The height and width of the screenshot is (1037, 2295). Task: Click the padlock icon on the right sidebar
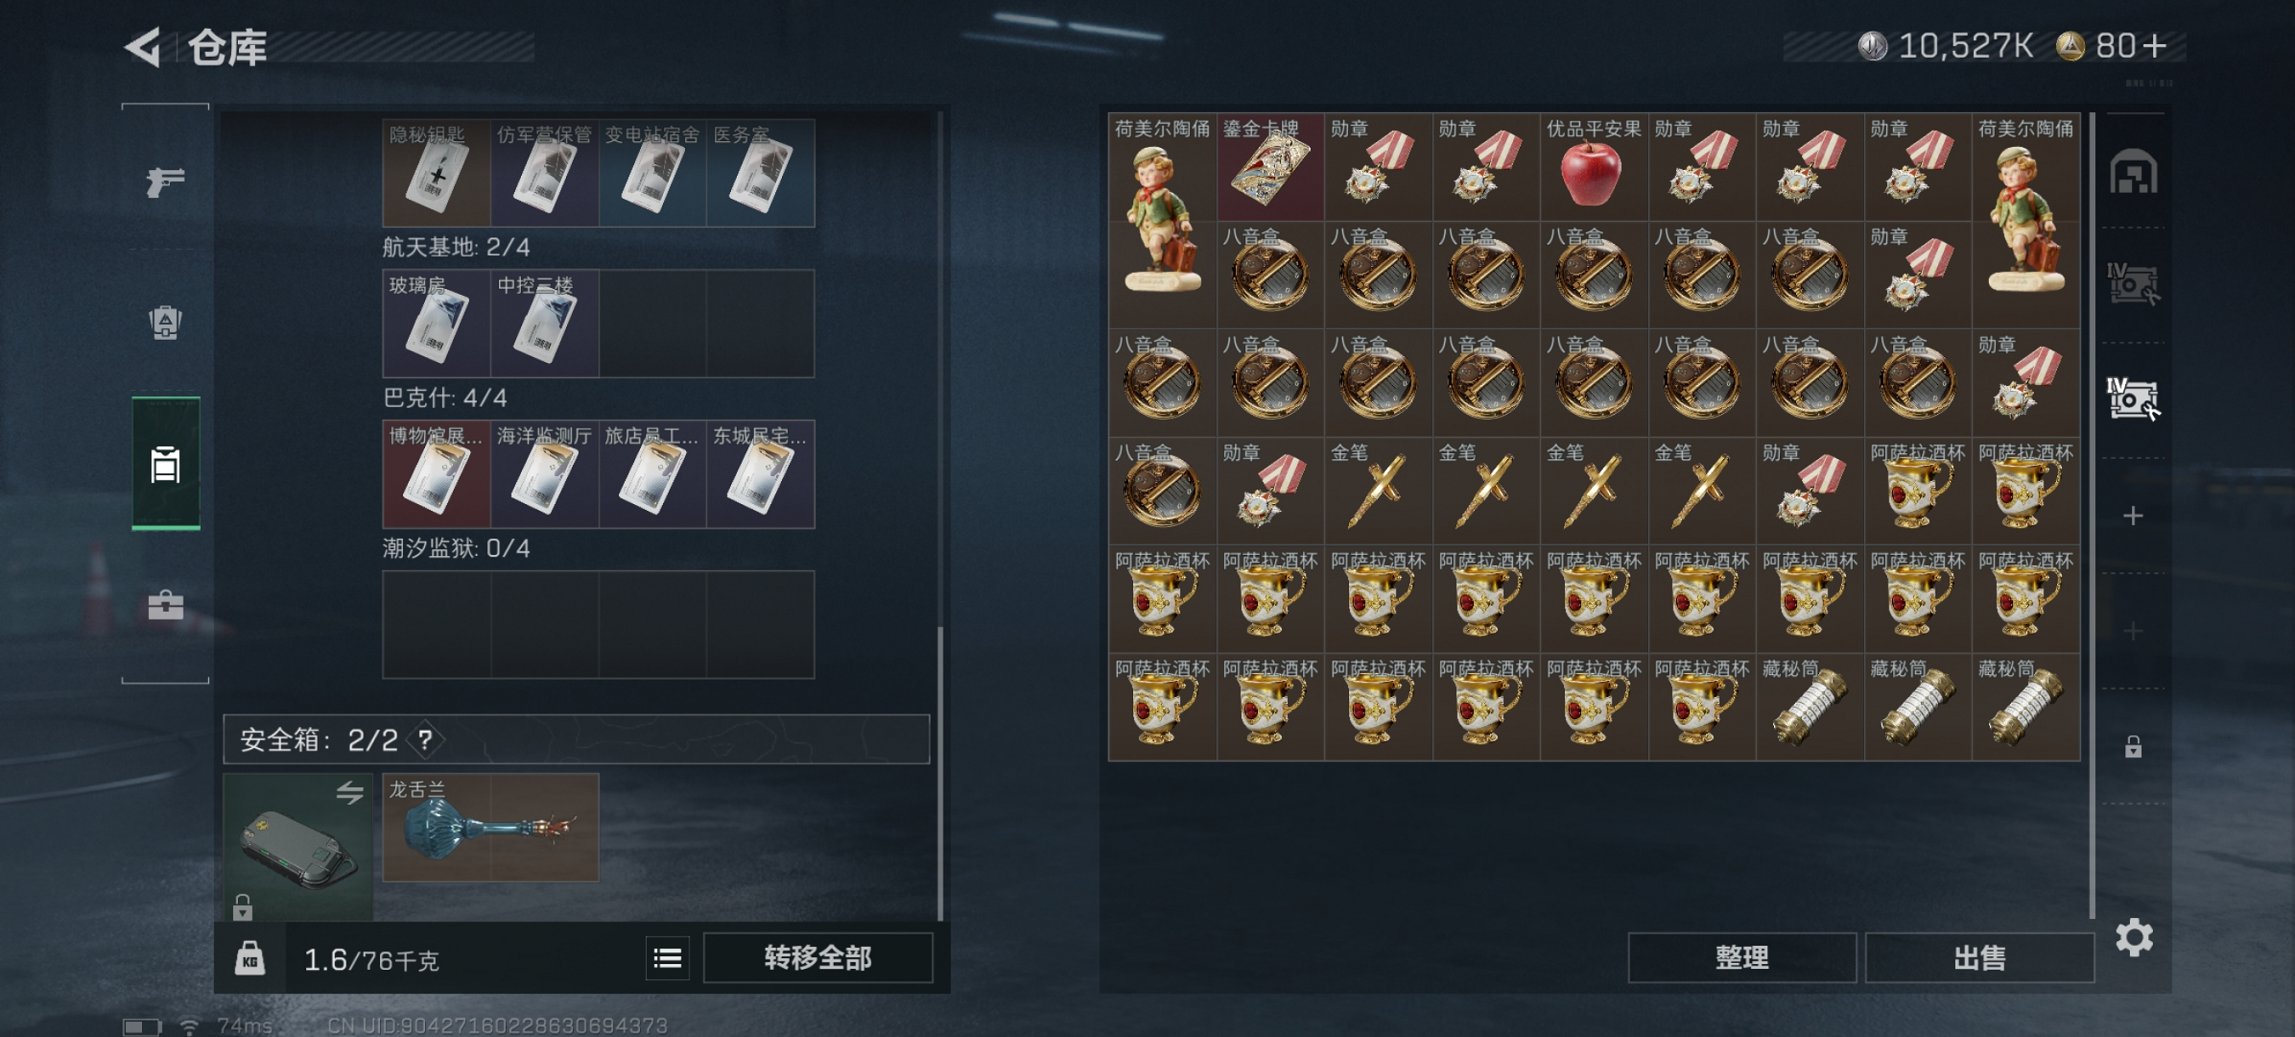[2133, 747]
